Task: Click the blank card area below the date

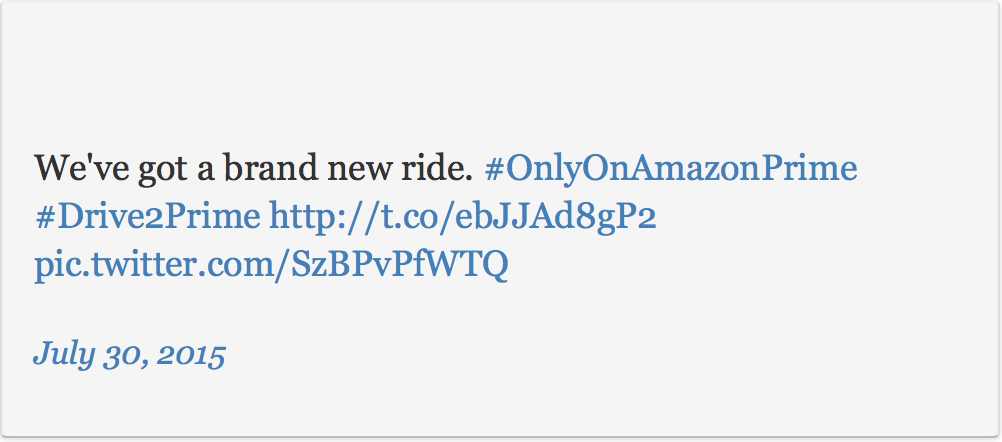Action: click(500, 405)
